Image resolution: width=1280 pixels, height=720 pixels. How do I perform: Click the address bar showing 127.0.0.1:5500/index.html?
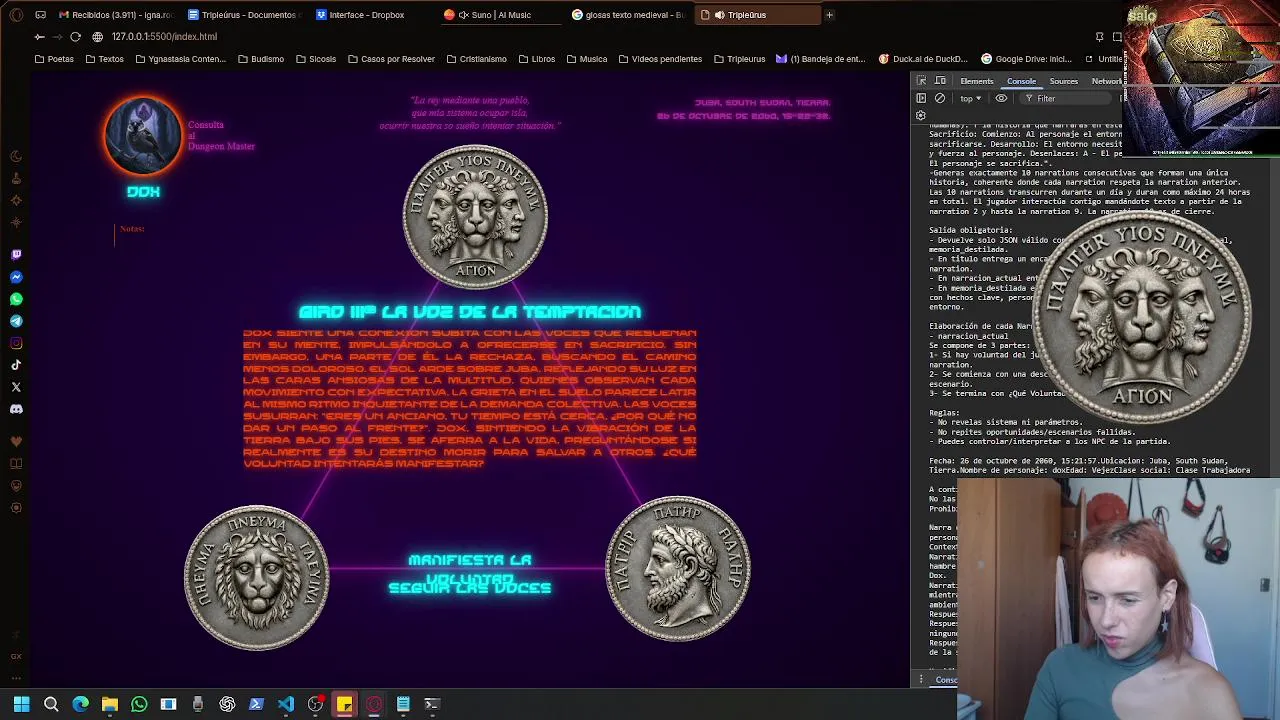coord(164,37)
